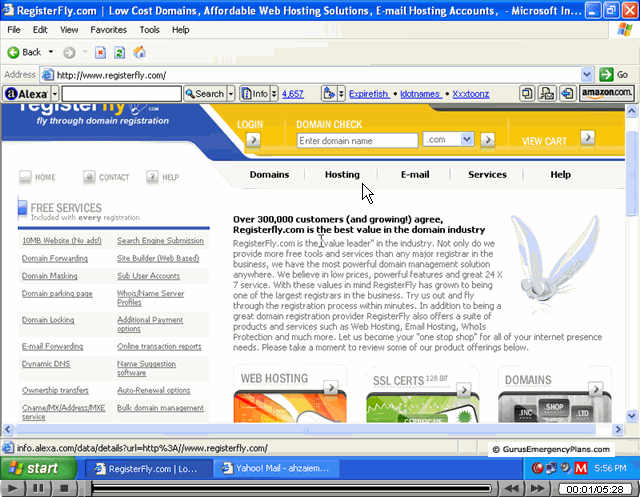
Task: Stop the video playback
Action: tap(64, 488)
